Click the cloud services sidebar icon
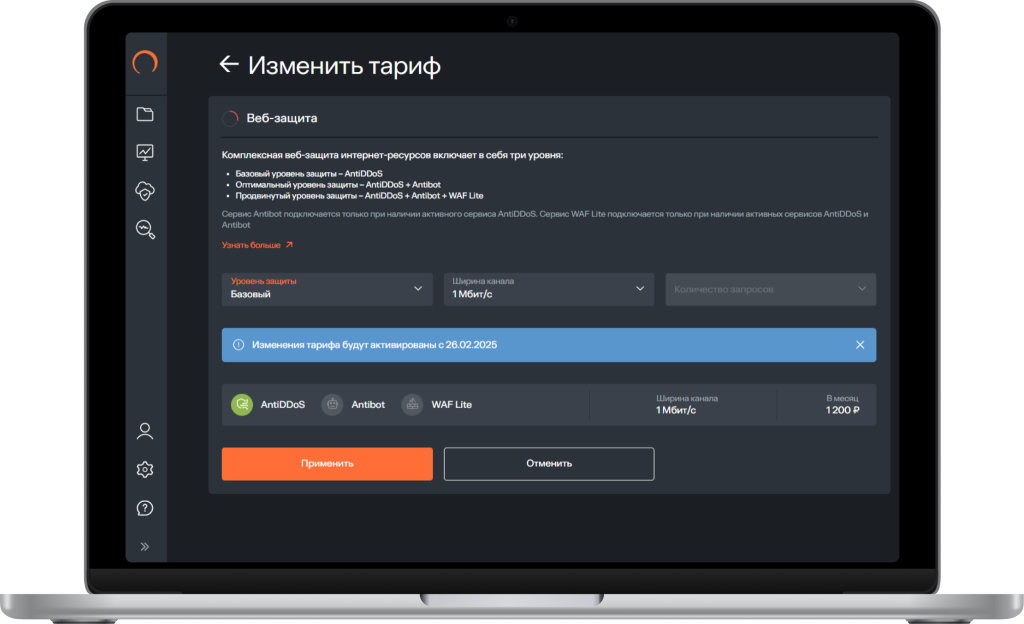Image resolution: width=1024 pixels, height=624 pixels. 145,191
